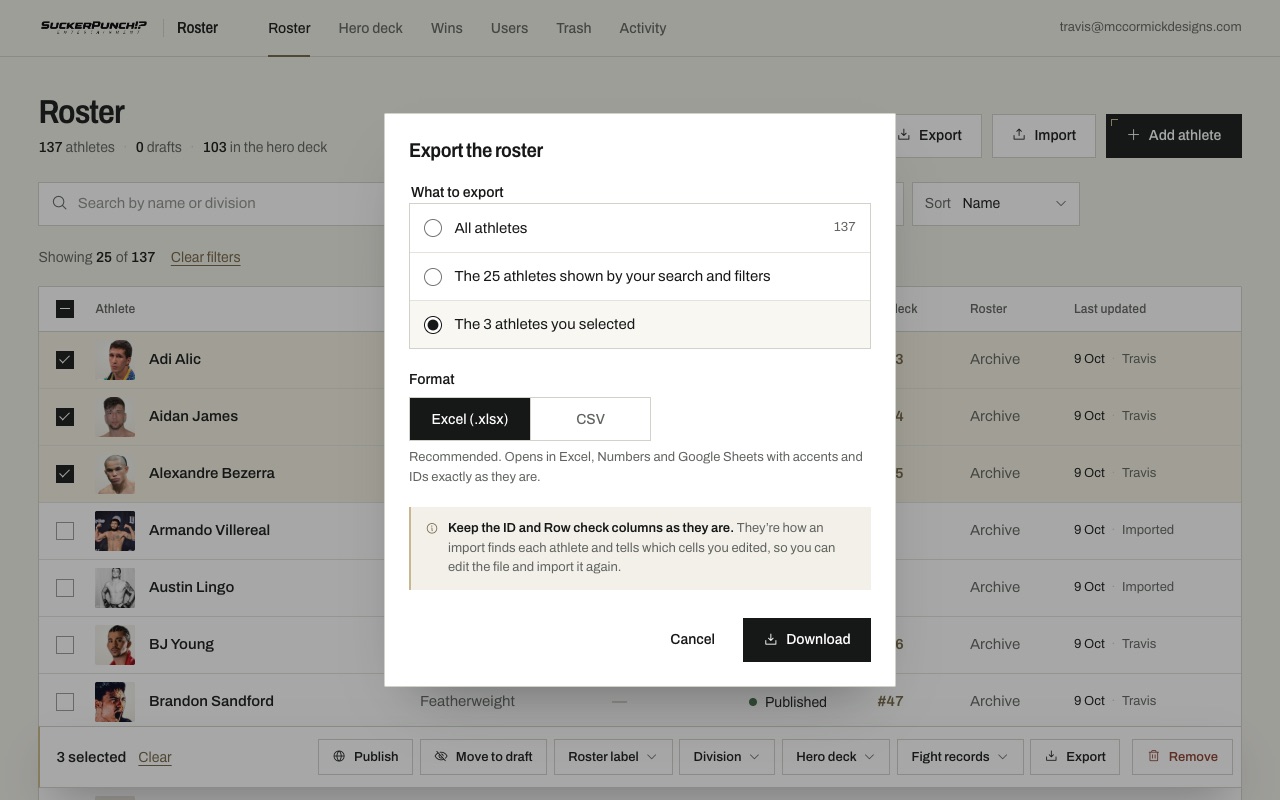Uncheck Adi Alic's row checkbox
Image resolution: width=1280 pixels, height=800 pixels.
coord(65,359)
